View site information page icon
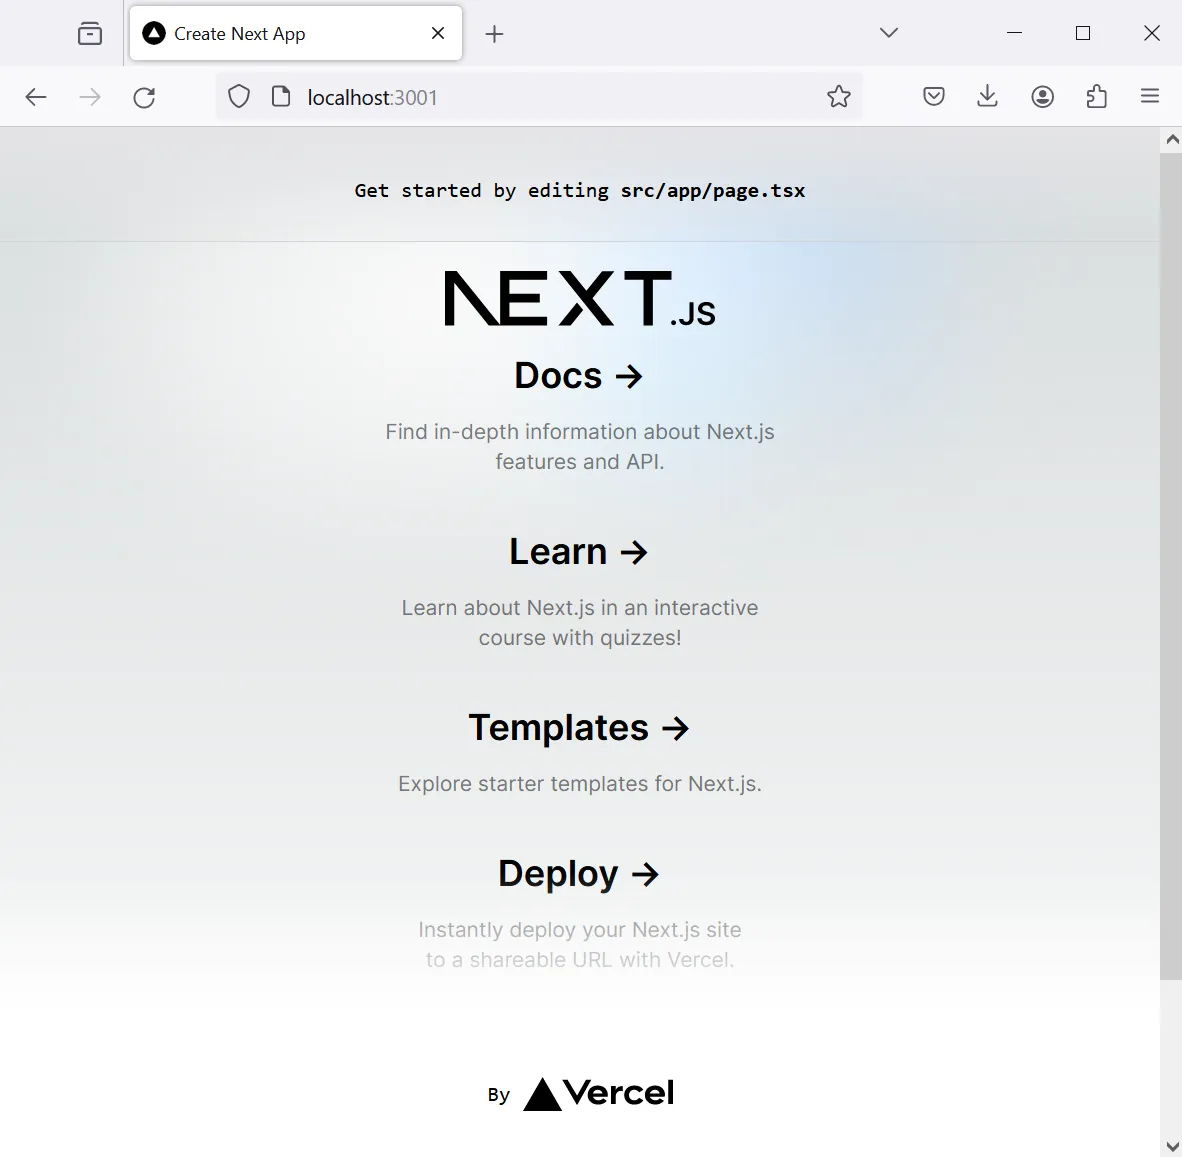The width and height of the screenshot is (1182, 1157). pyautogui.click(x=281, y=96)
